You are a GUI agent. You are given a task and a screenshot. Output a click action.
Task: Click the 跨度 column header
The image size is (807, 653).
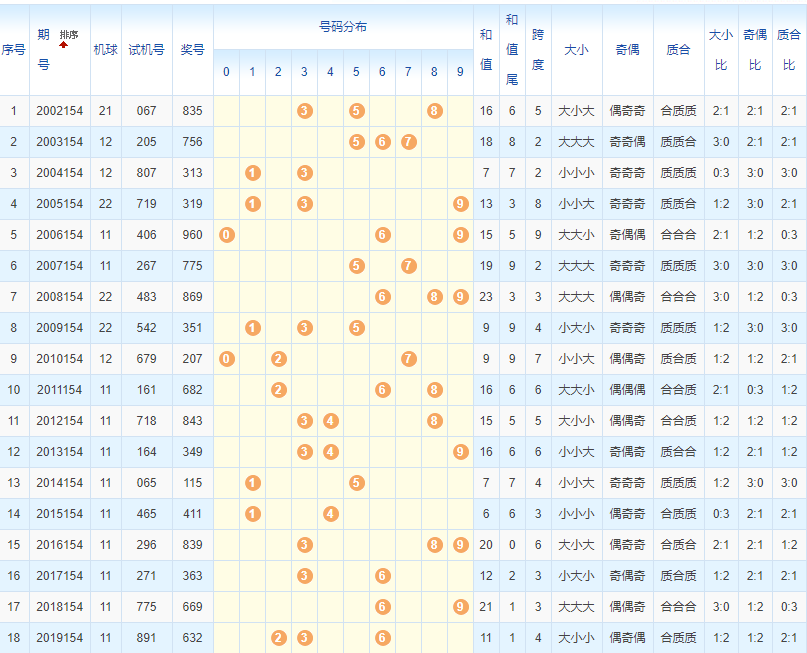538,49
